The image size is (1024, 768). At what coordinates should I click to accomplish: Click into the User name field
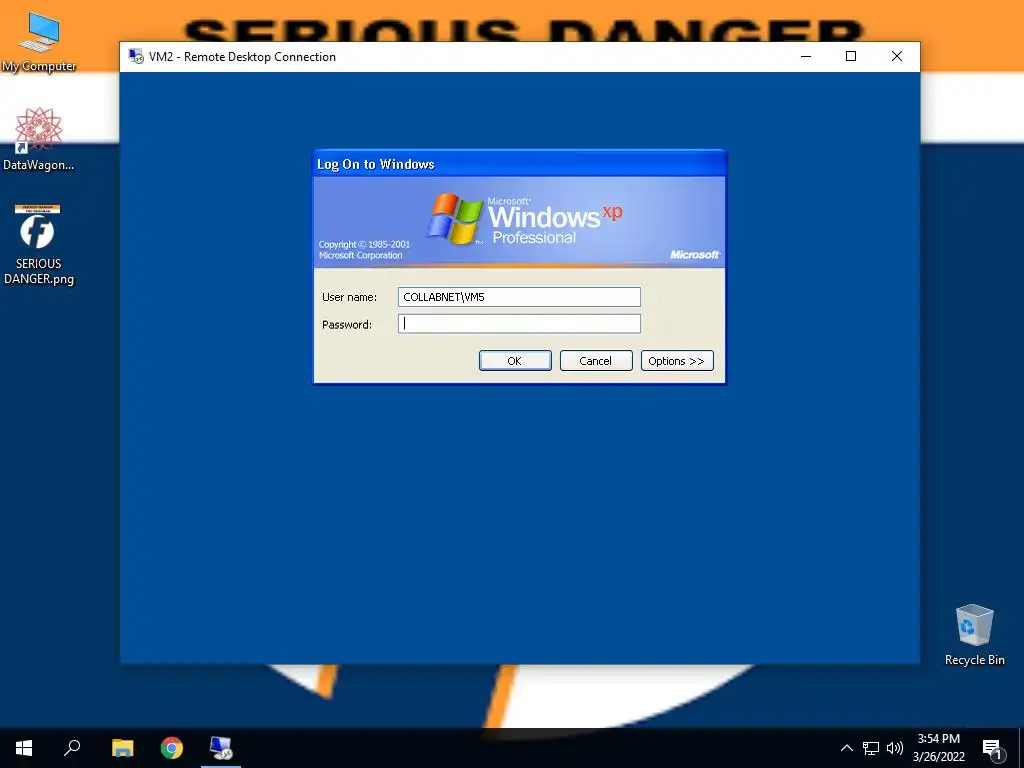[519, 296]
